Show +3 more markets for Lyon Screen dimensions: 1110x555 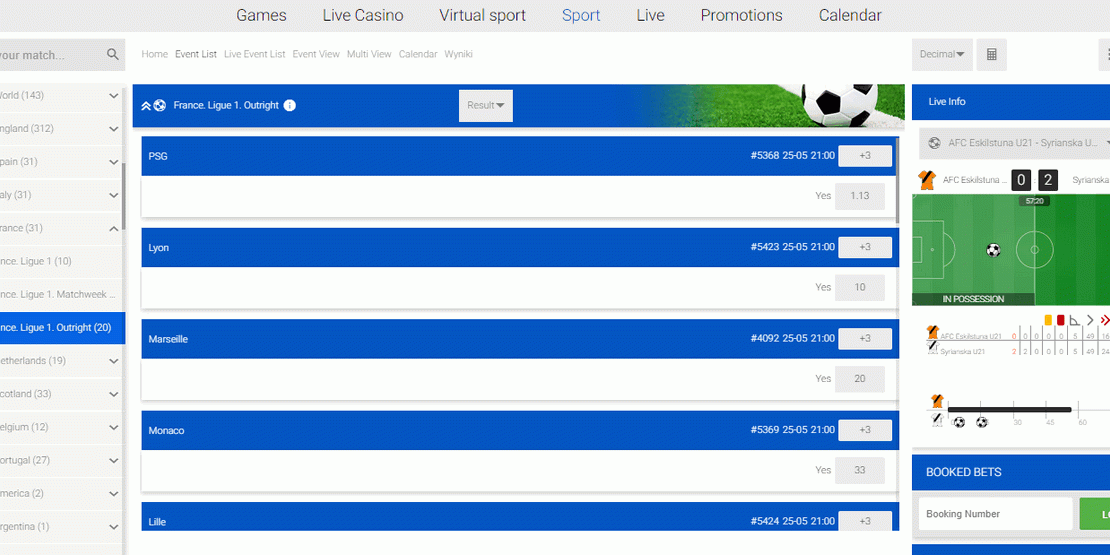865,247
